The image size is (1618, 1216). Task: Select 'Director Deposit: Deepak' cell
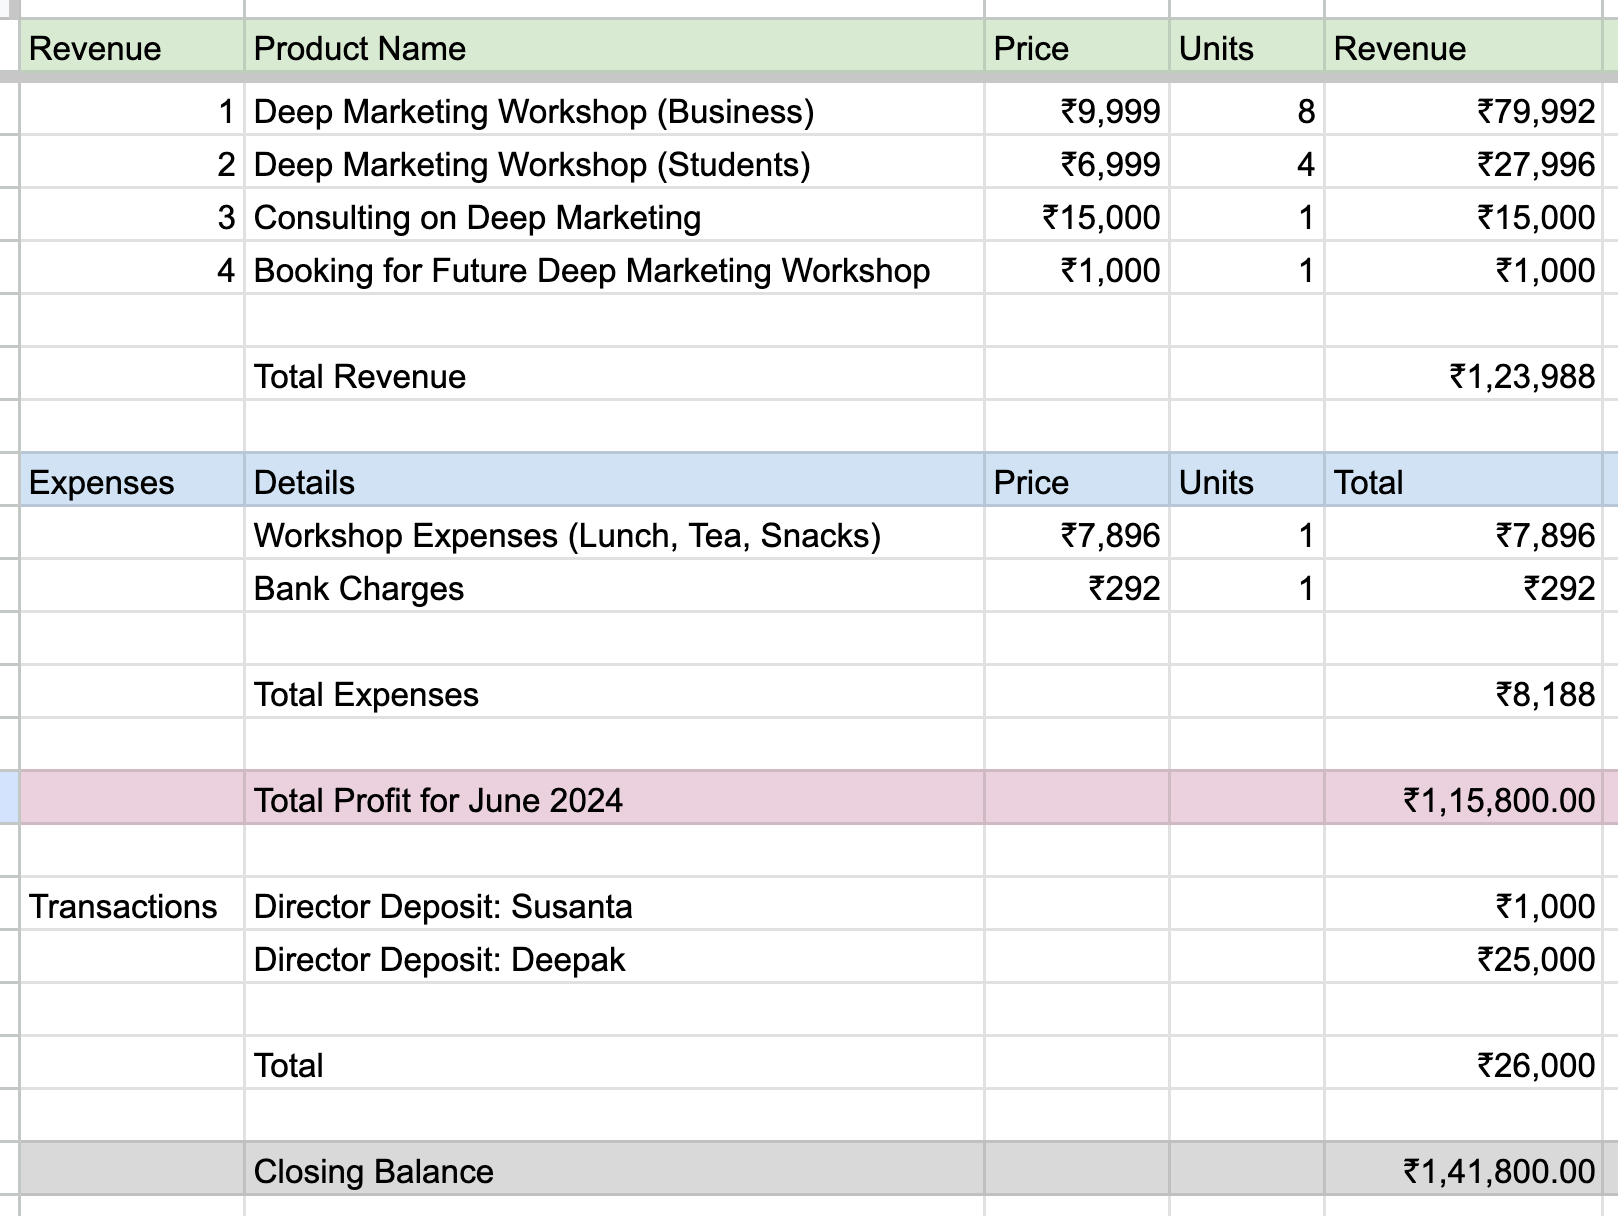(614, 959)
